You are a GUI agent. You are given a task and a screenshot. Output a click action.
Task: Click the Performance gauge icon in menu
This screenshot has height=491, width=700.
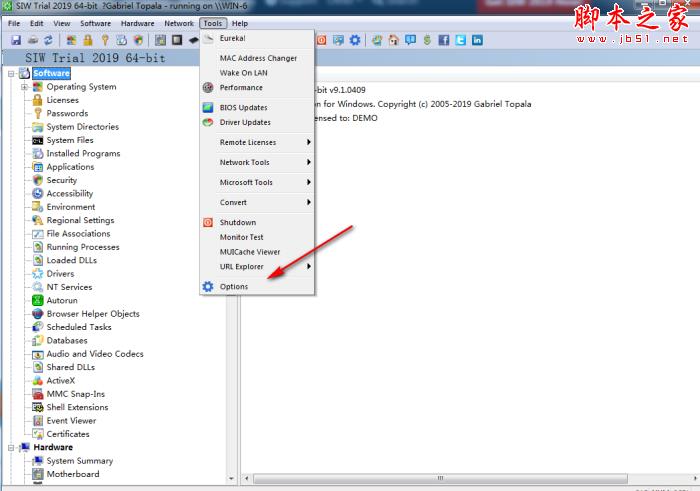pos(208,87)
